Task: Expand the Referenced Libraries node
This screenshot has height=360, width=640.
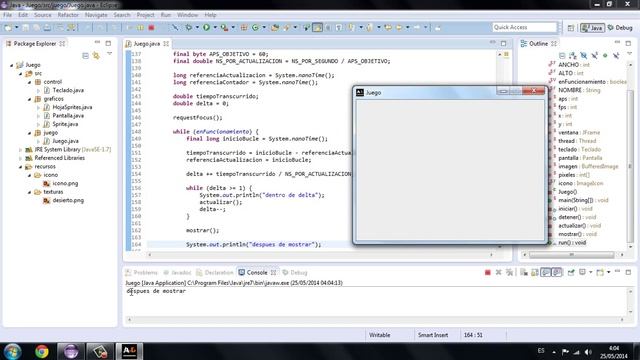Action: pyautogui.click(x=20, y=158)
